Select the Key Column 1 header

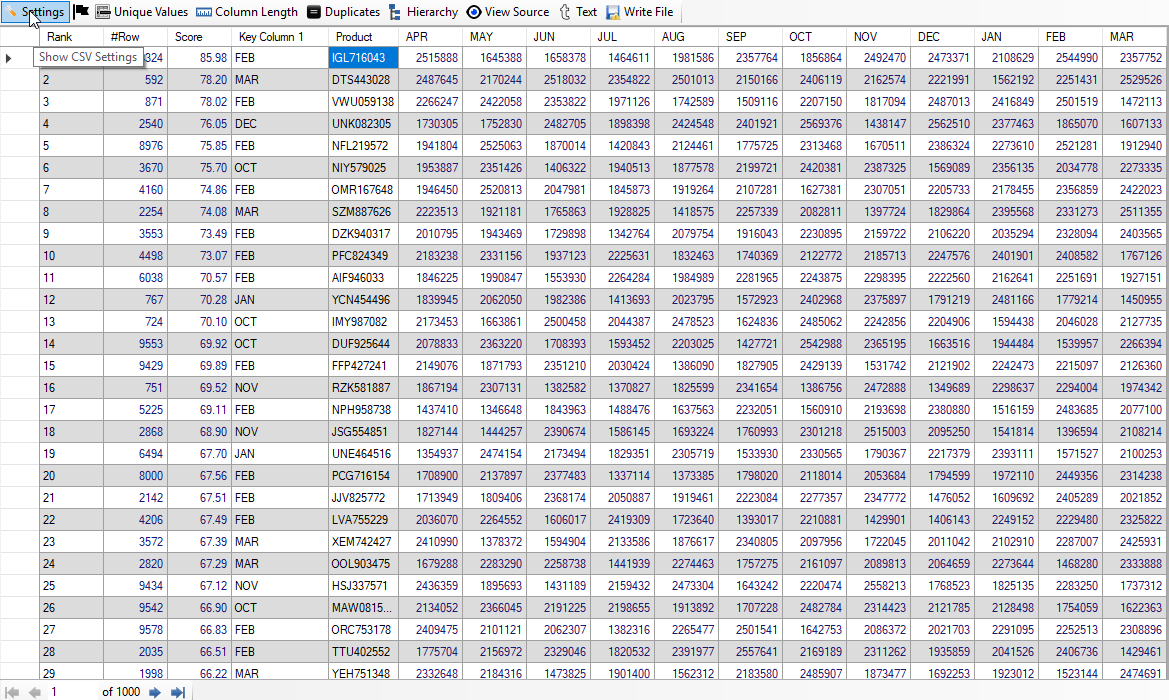click(279, 37)
